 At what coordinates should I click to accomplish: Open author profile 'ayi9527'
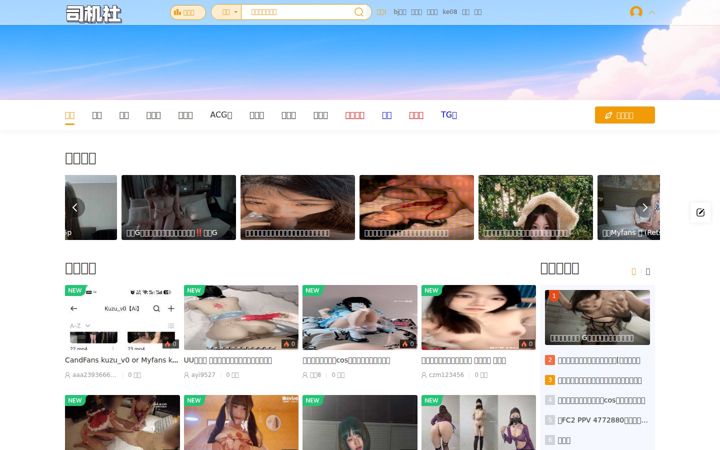click(200, 375)
